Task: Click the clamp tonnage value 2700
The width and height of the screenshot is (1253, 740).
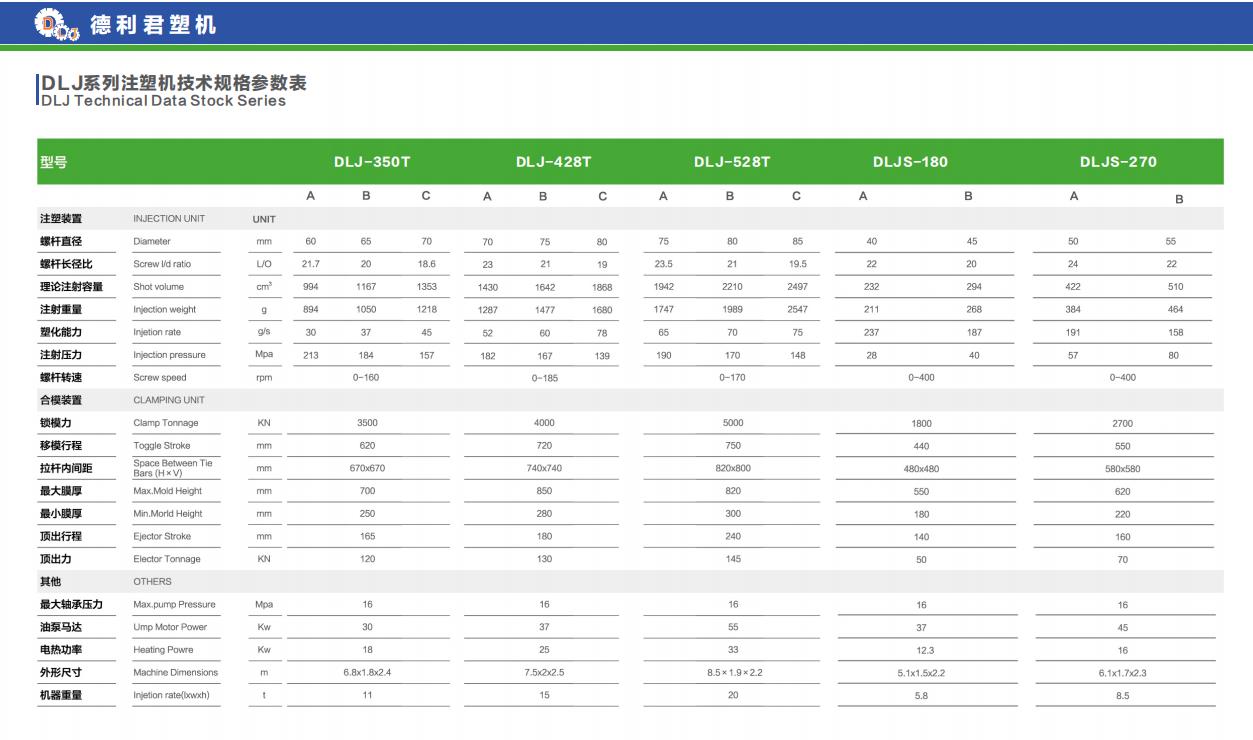Action: click(x=1123, y=424)
